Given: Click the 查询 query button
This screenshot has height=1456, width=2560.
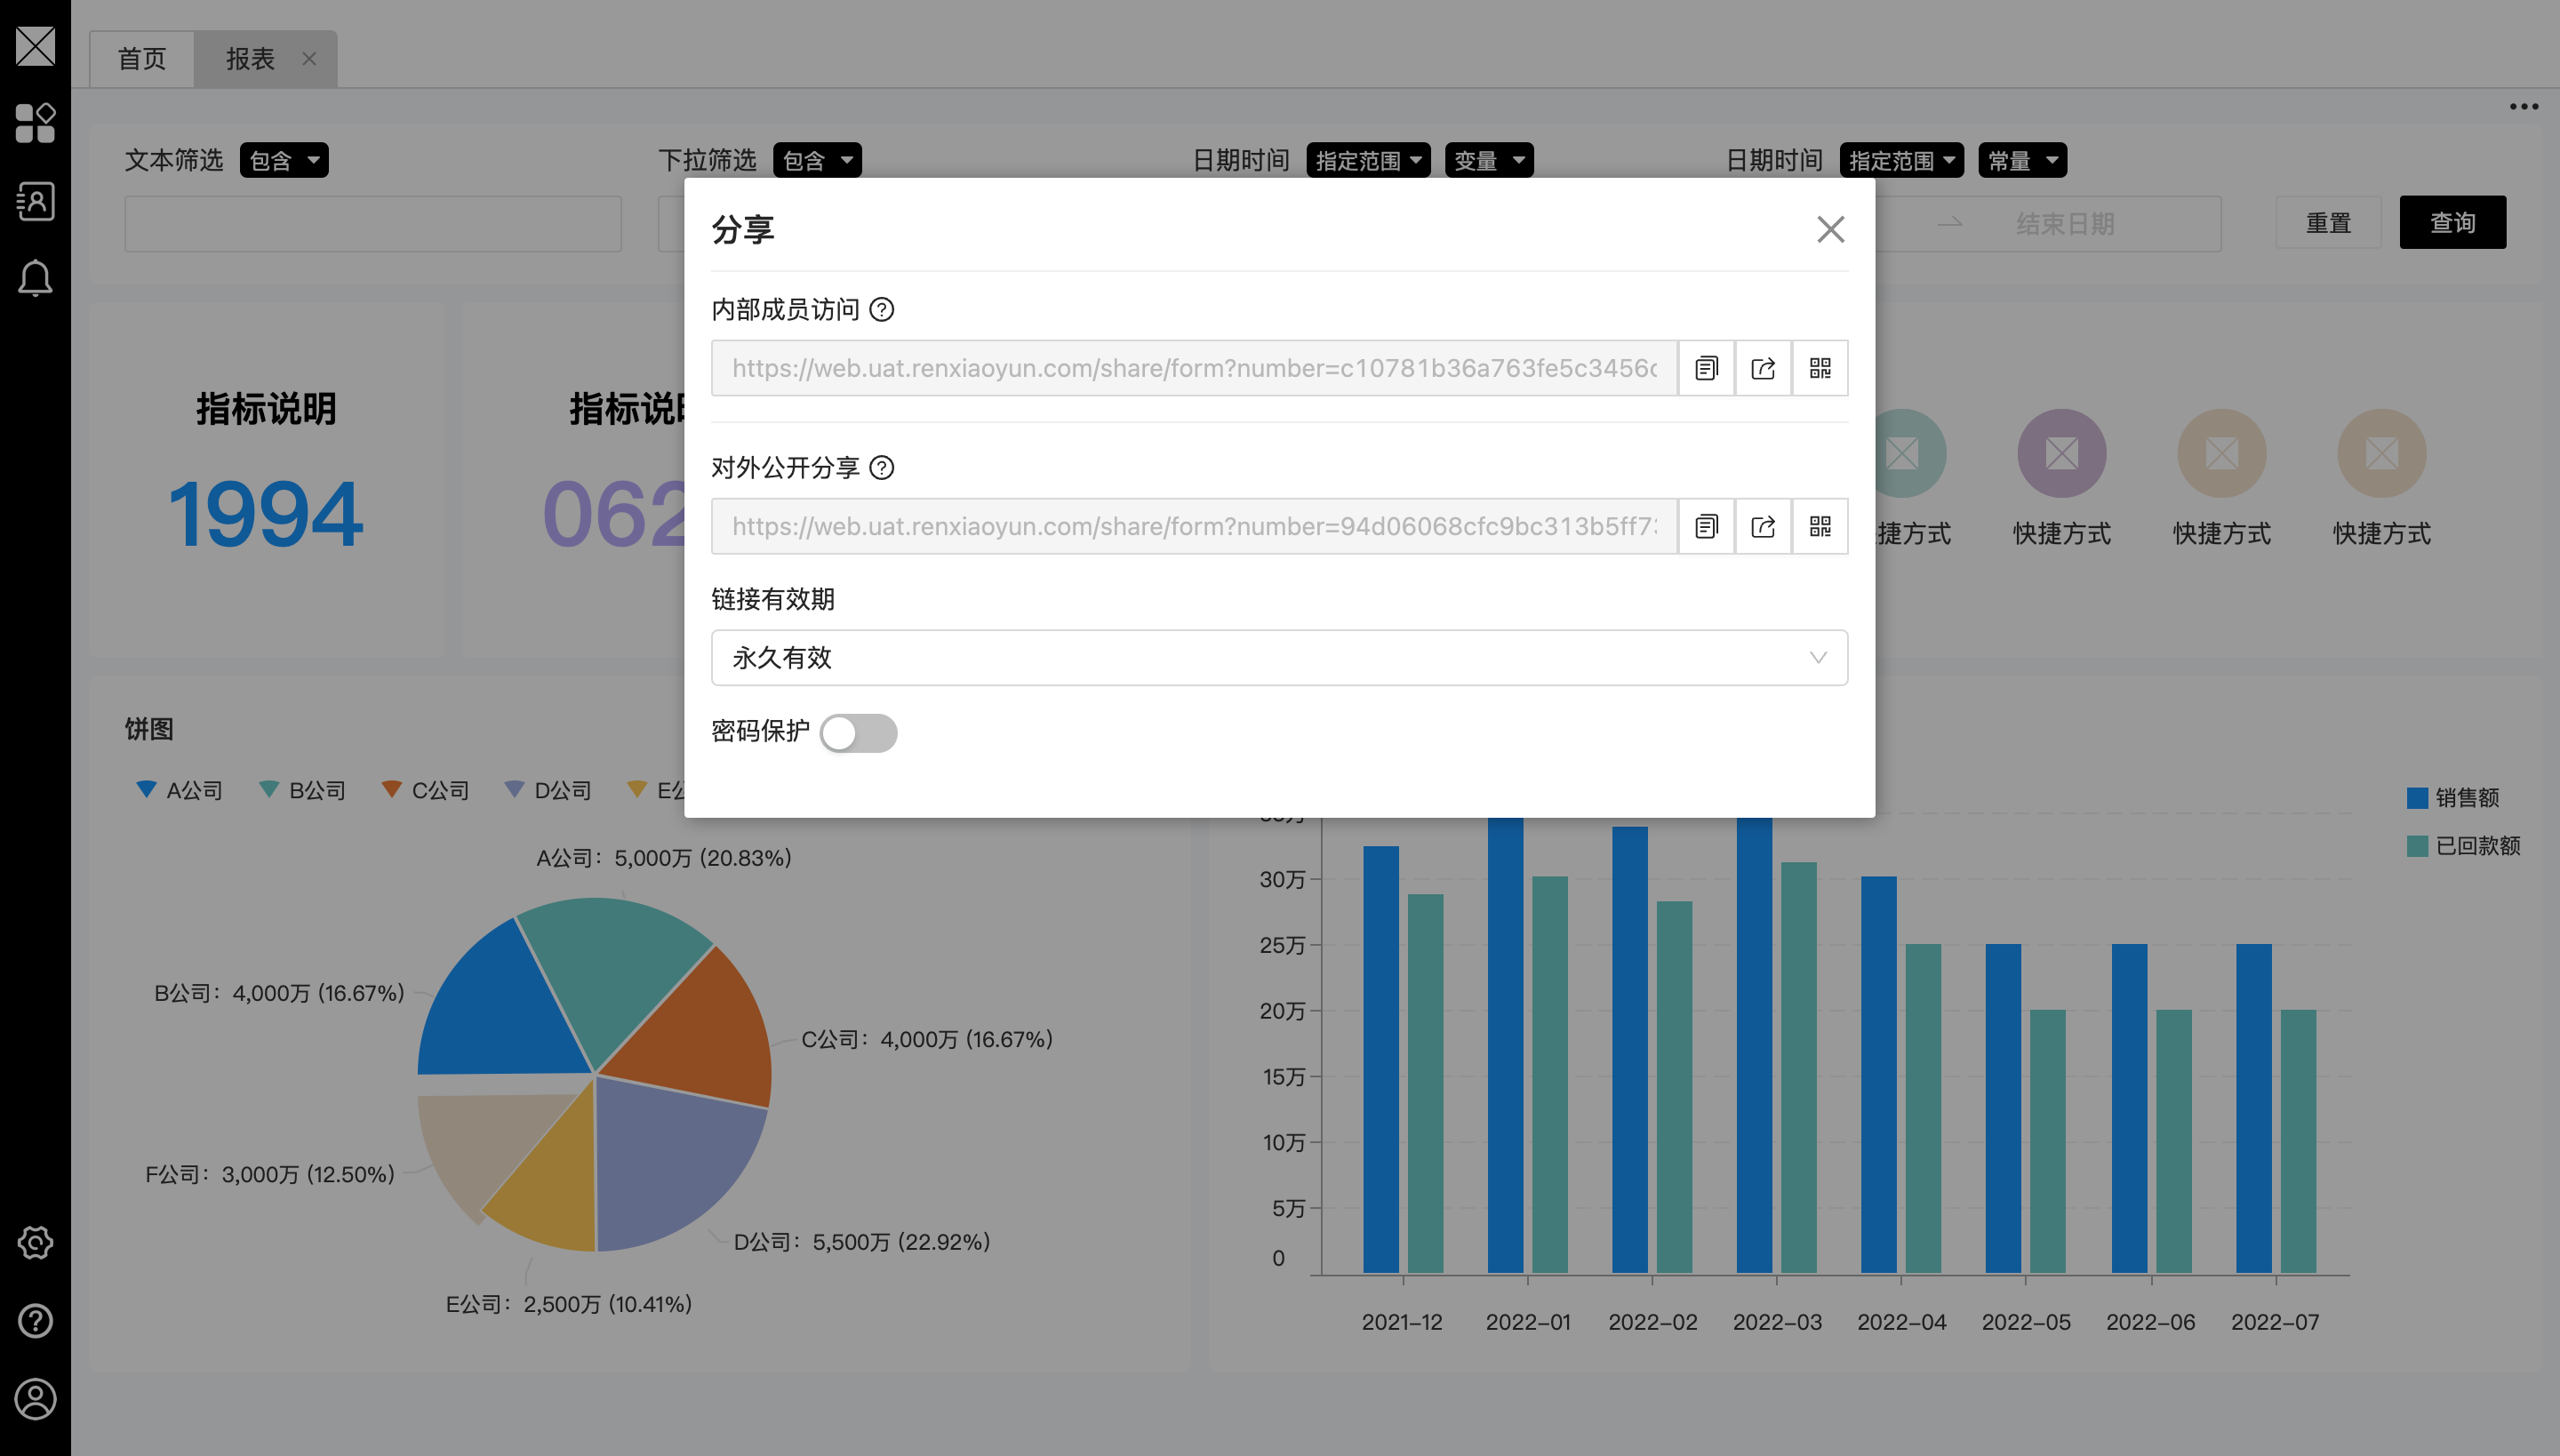Looking at the screenshot, I should (x=2452, y=222).
